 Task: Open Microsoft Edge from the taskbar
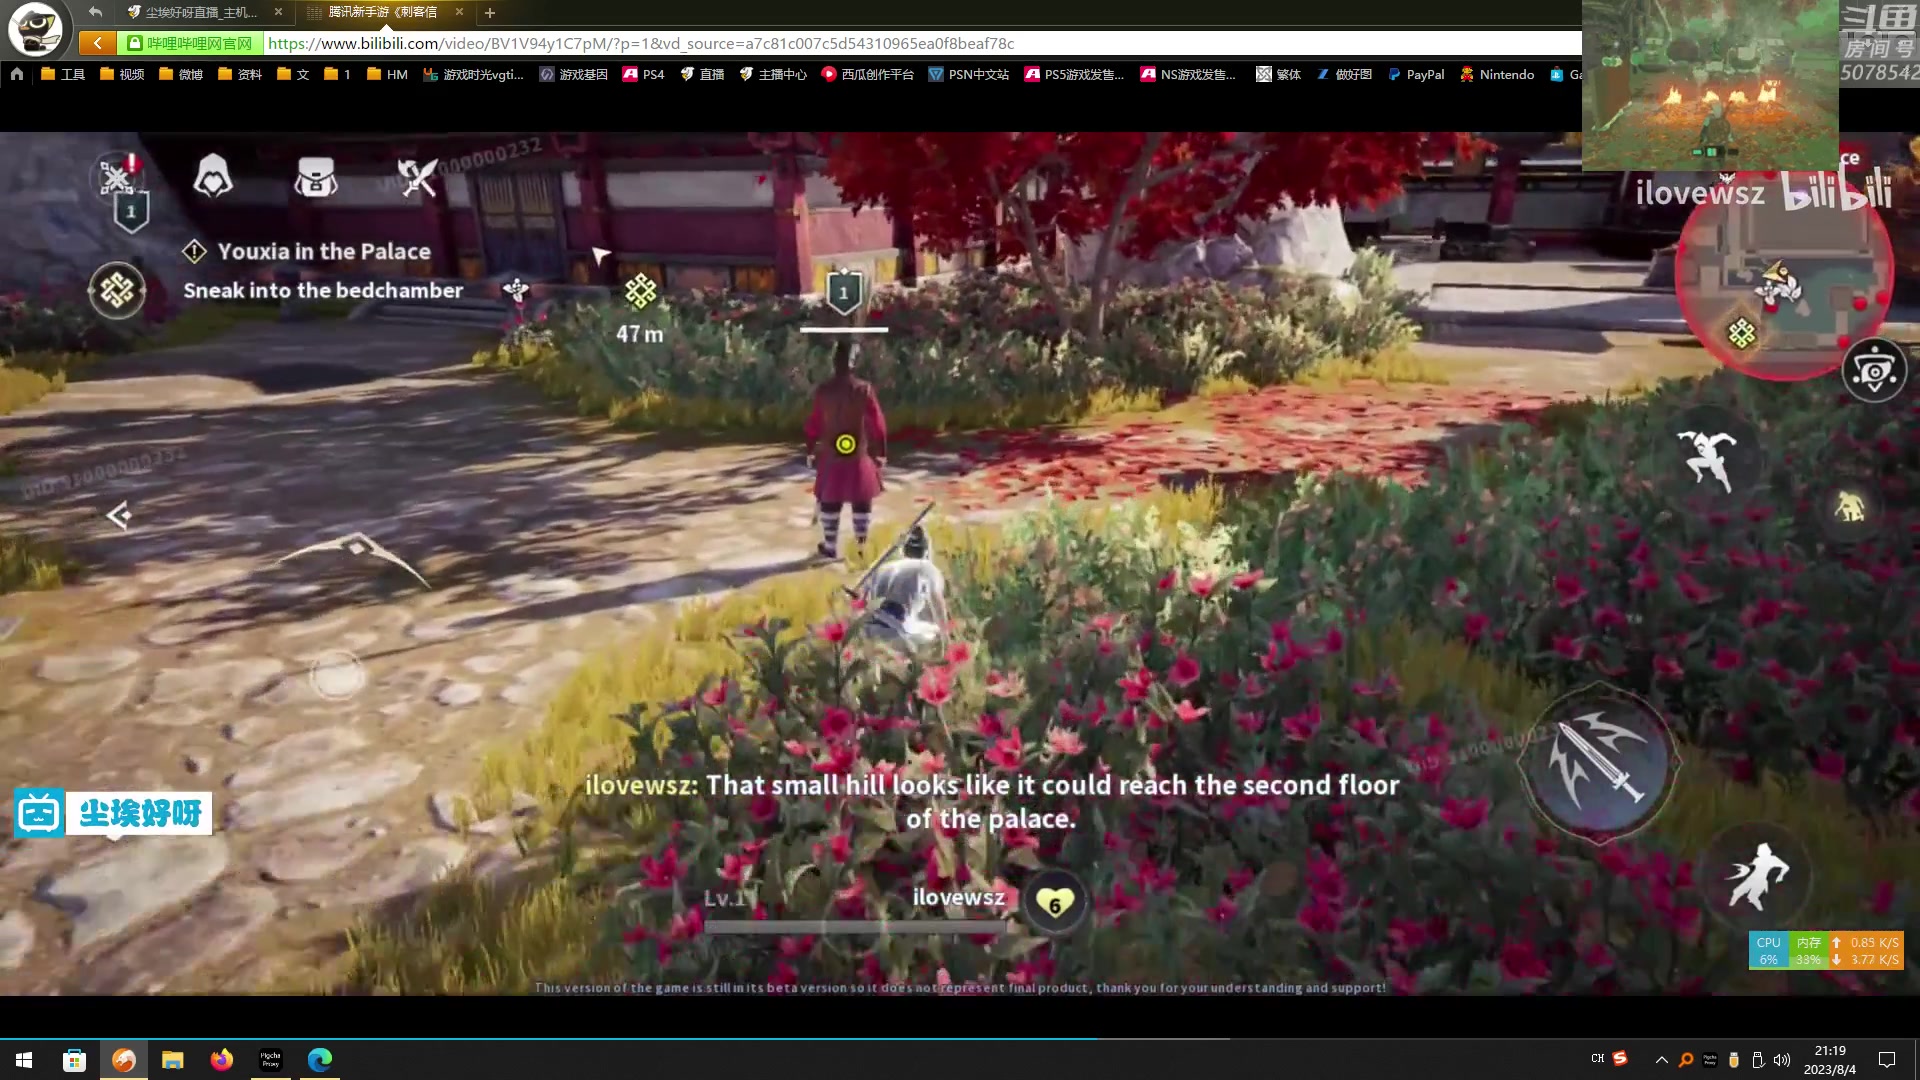pos(320,1060)
